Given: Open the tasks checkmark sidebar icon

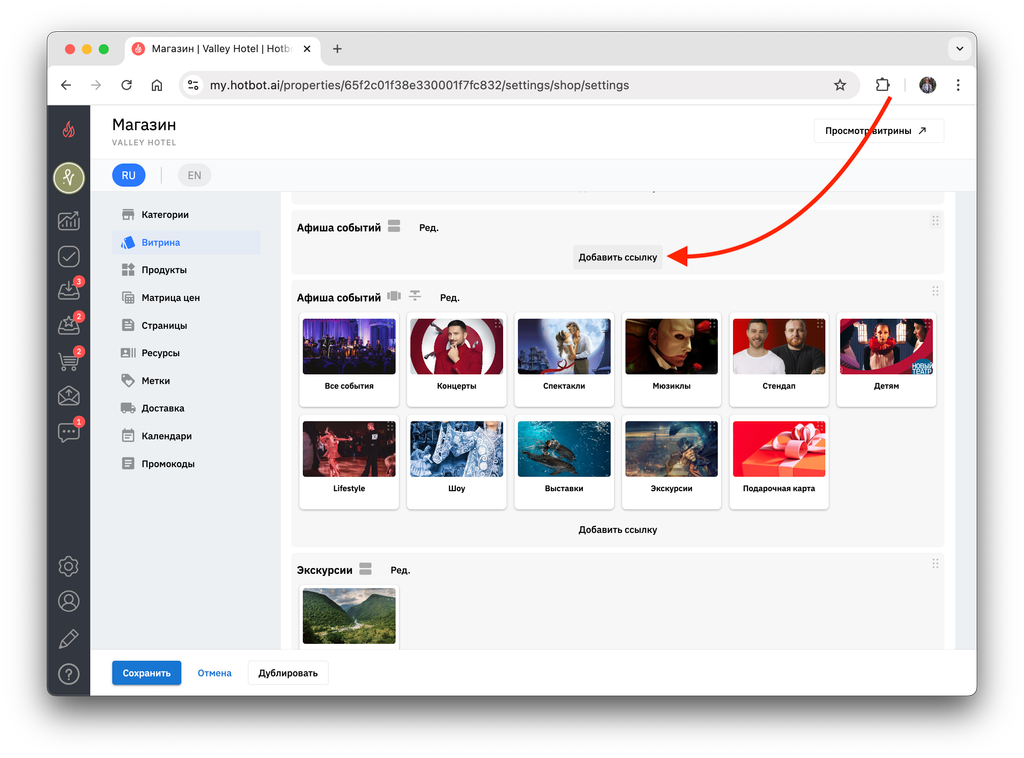Looking at the screenshot, I should click(69, 256).
